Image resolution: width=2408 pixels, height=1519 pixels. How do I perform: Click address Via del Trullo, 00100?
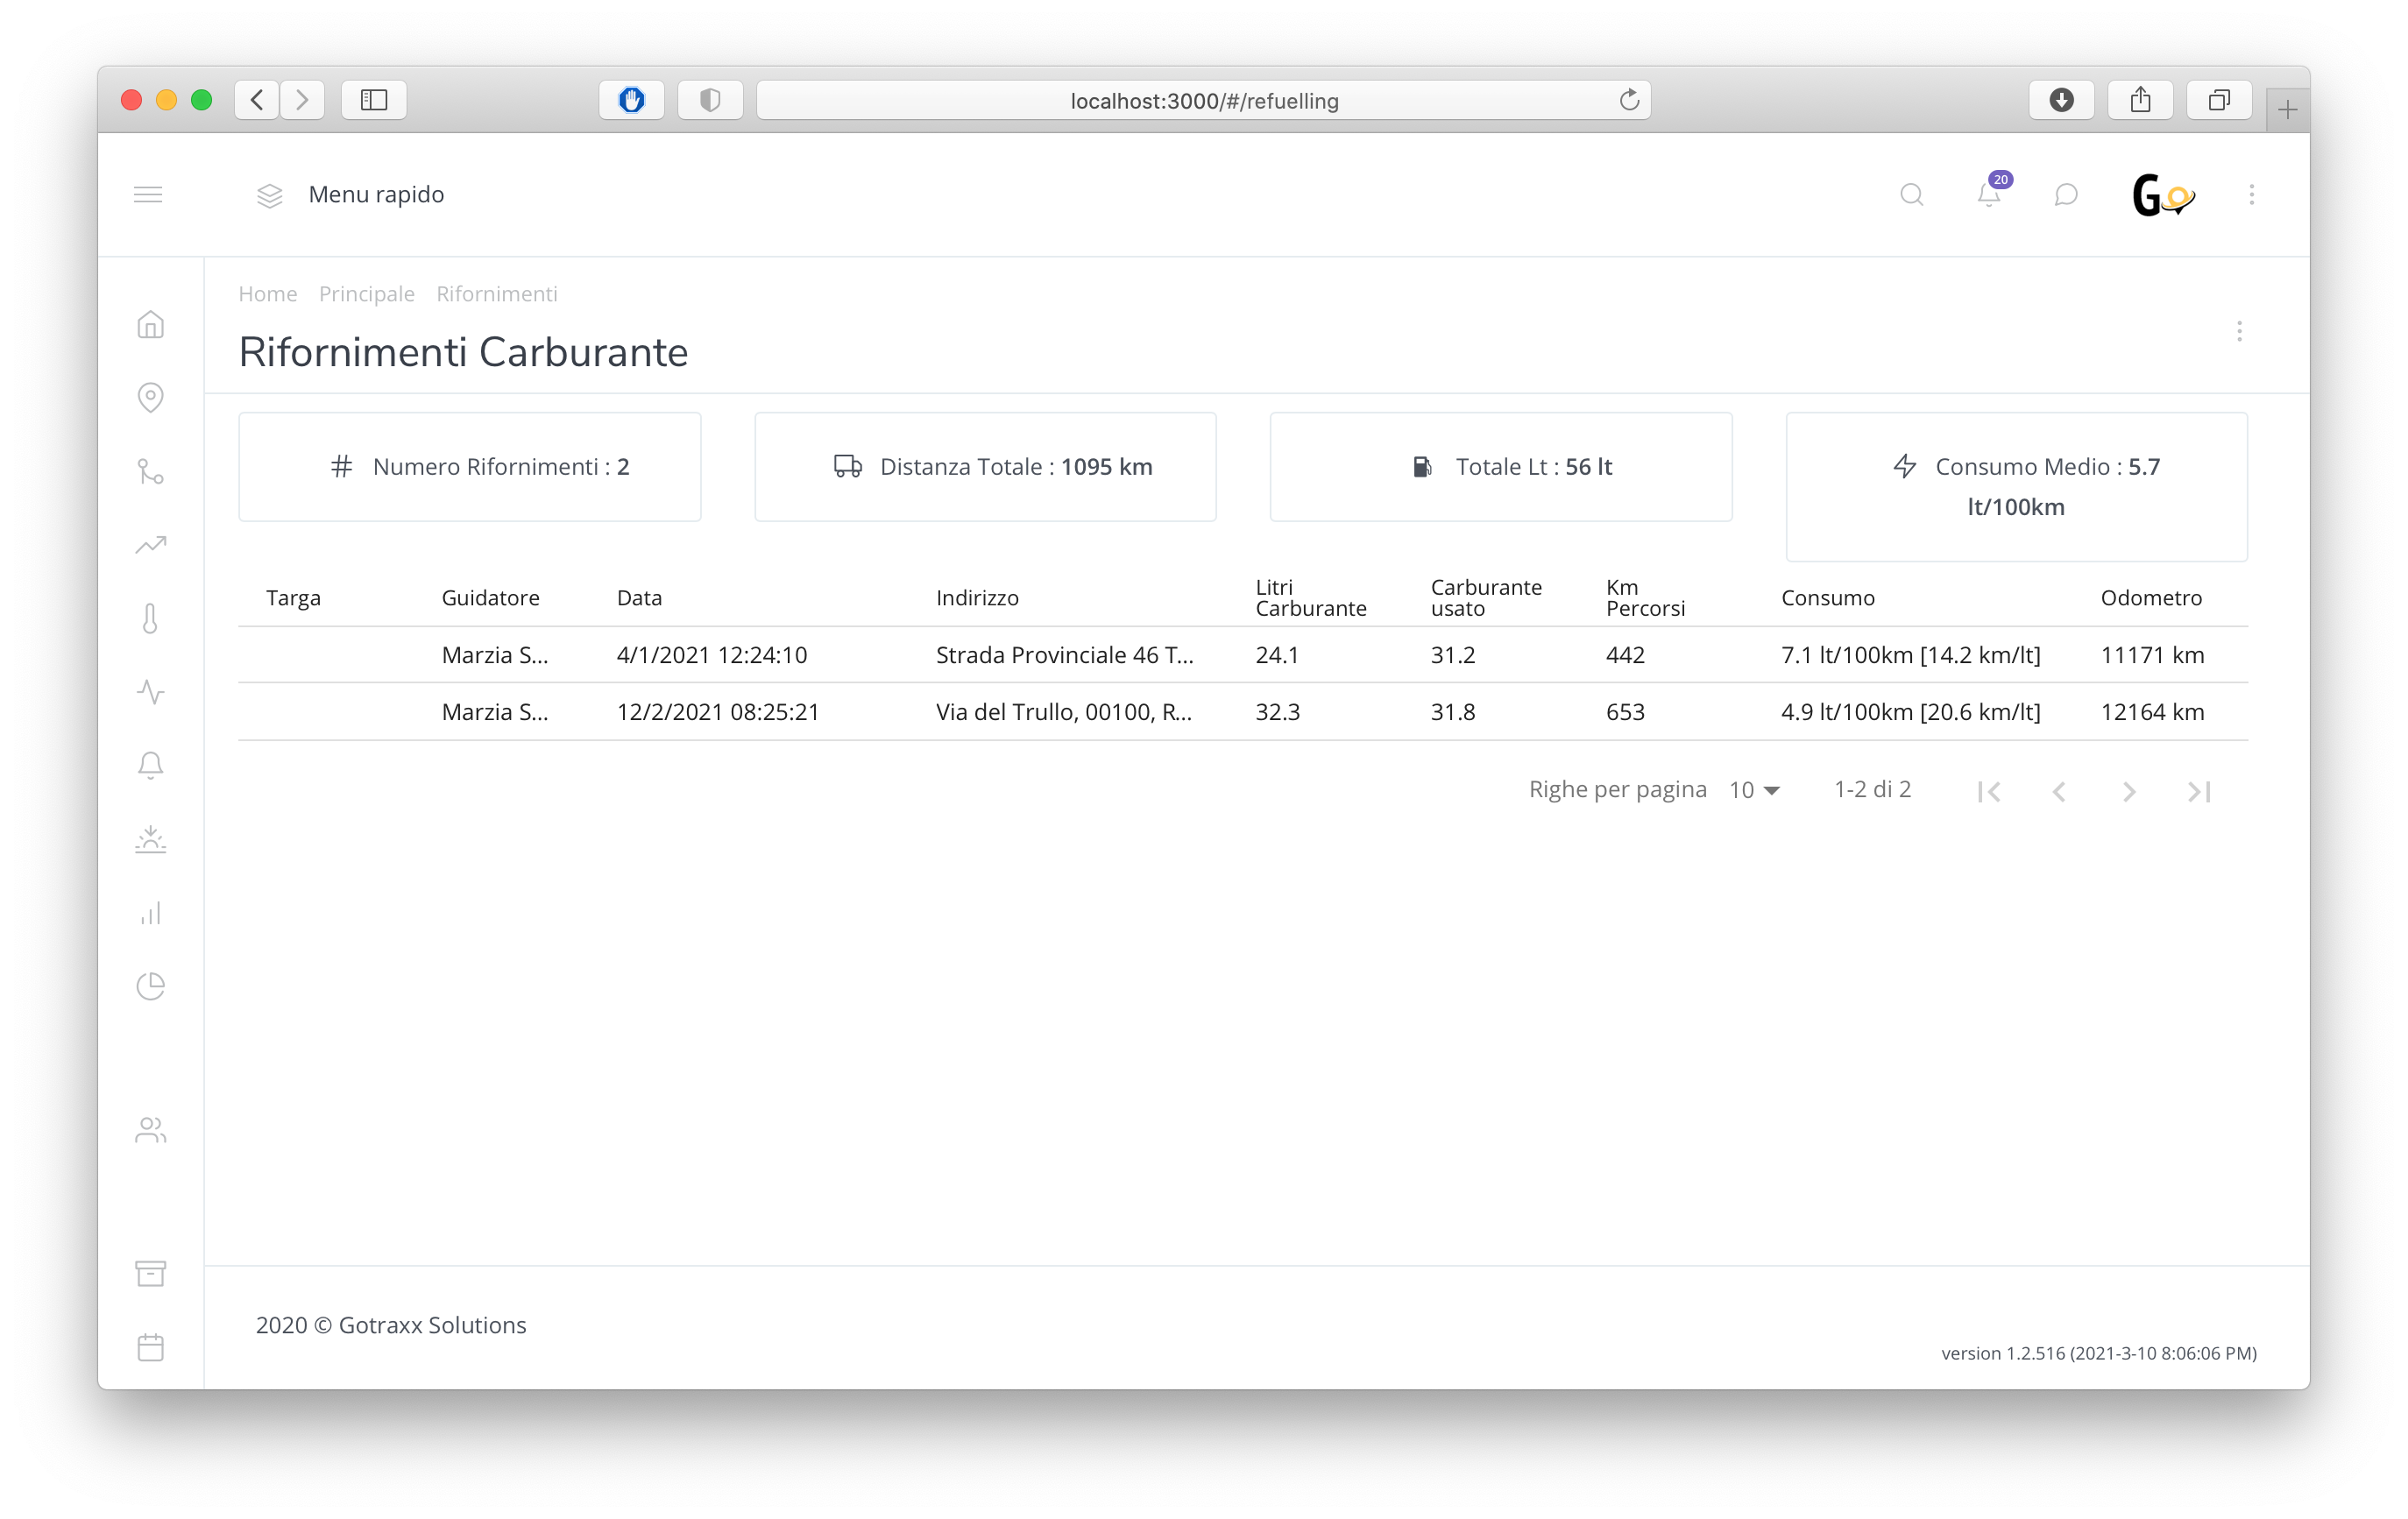[x=1063, y=712]
